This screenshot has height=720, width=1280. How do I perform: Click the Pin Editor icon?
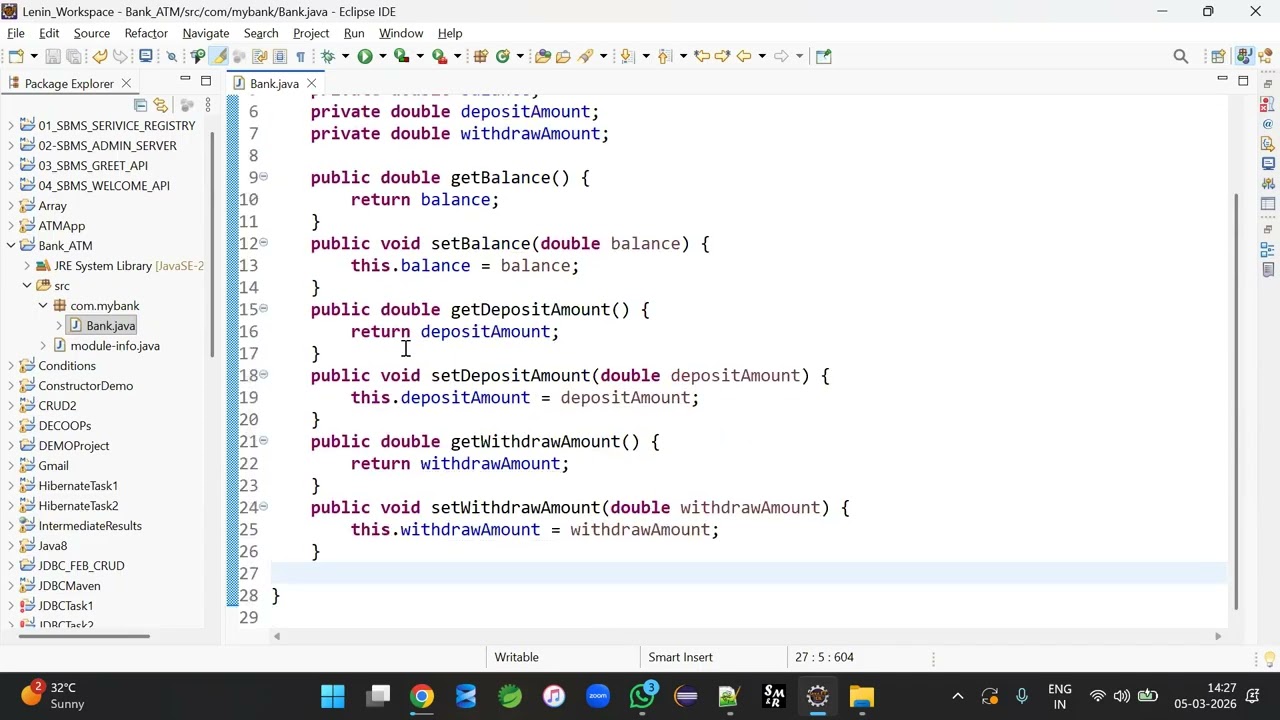824,56
